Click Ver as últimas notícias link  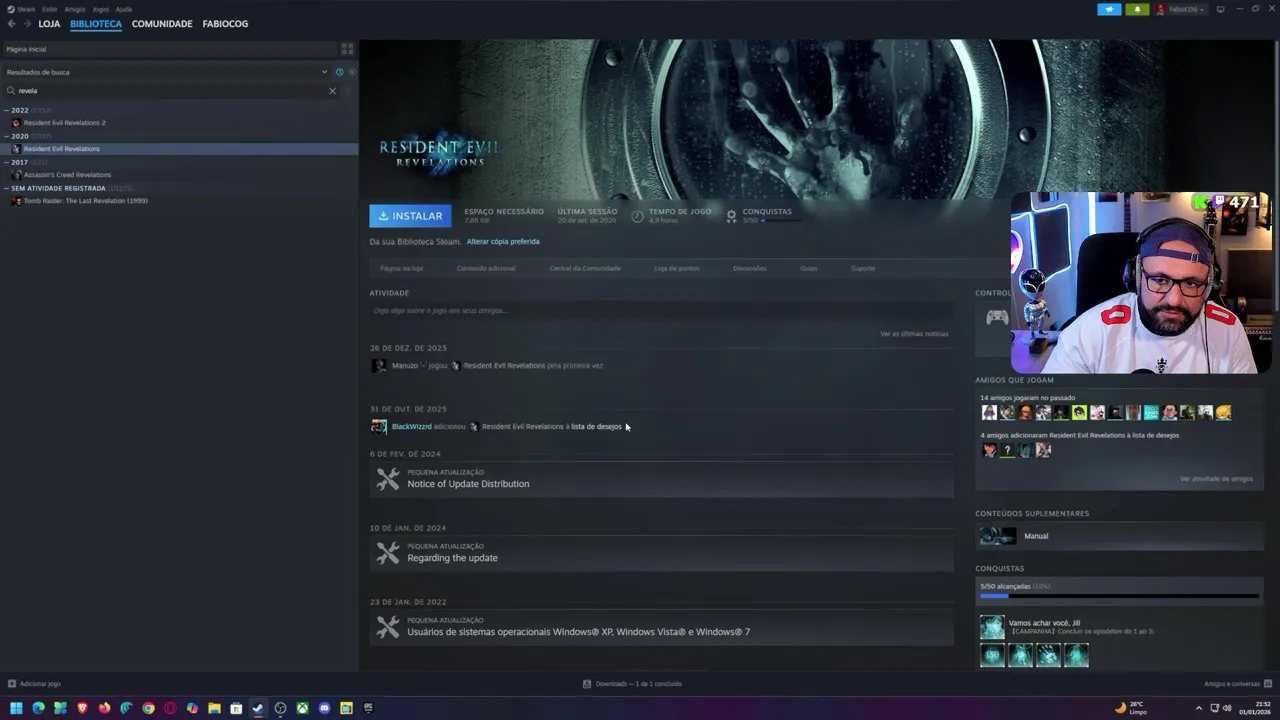(914, 334)
